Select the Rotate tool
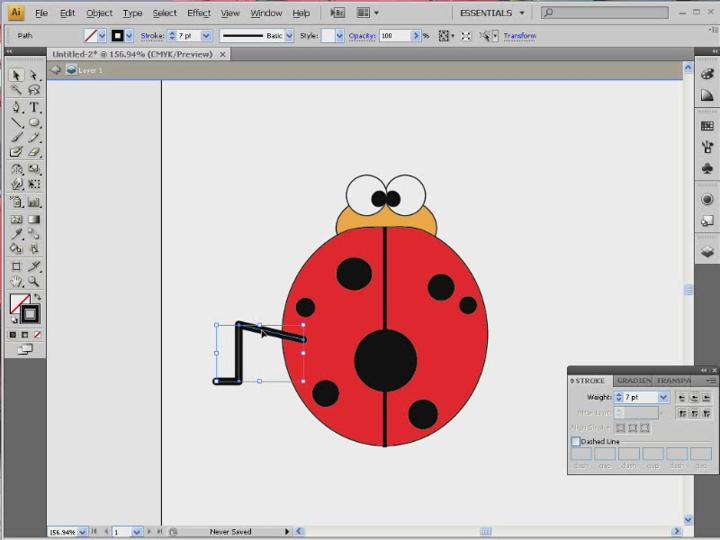 pos(16,169)
